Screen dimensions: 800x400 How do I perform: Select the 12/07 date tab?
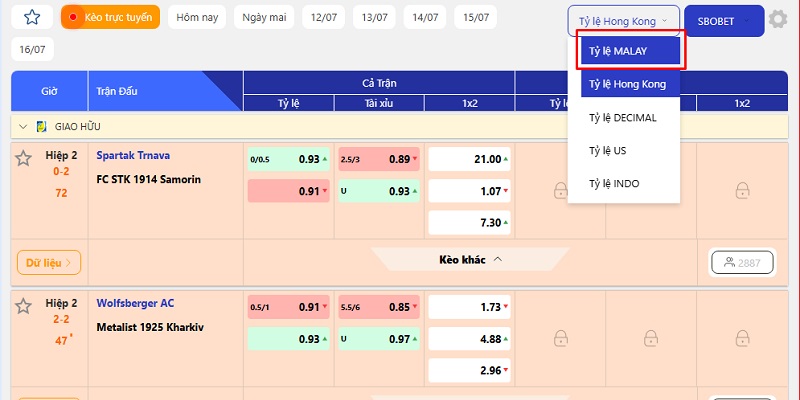[323, 17]
